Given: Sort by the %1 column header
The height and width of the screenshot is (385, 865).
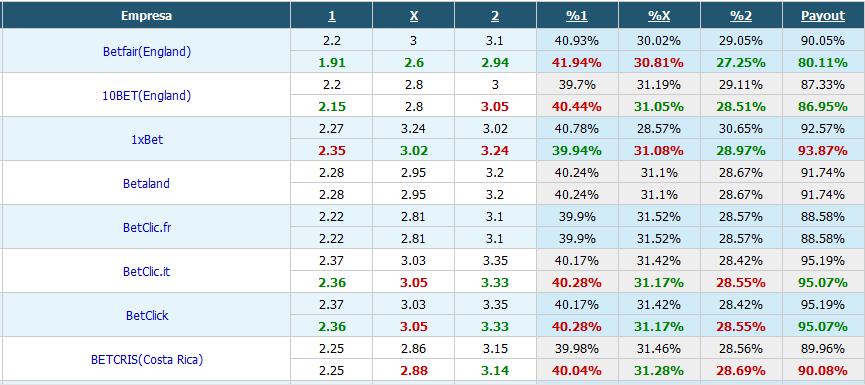Looking at the screenshot, I should click(577, 16).
